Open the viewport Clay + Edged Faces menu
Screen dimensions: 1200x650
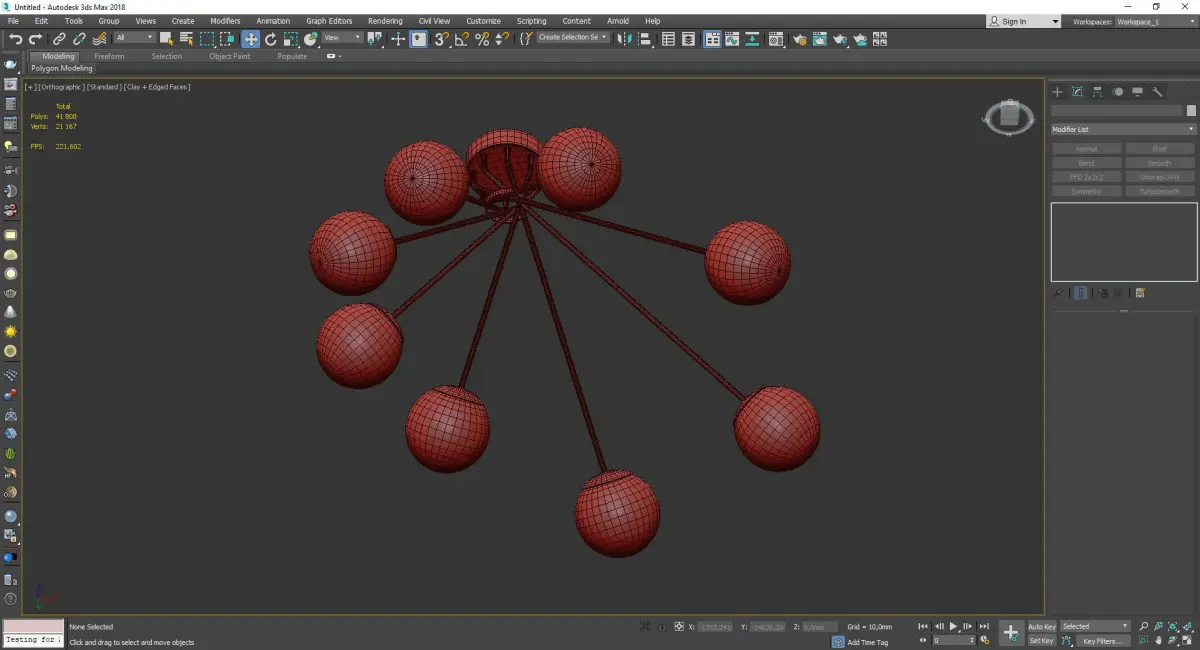(157, 87)
